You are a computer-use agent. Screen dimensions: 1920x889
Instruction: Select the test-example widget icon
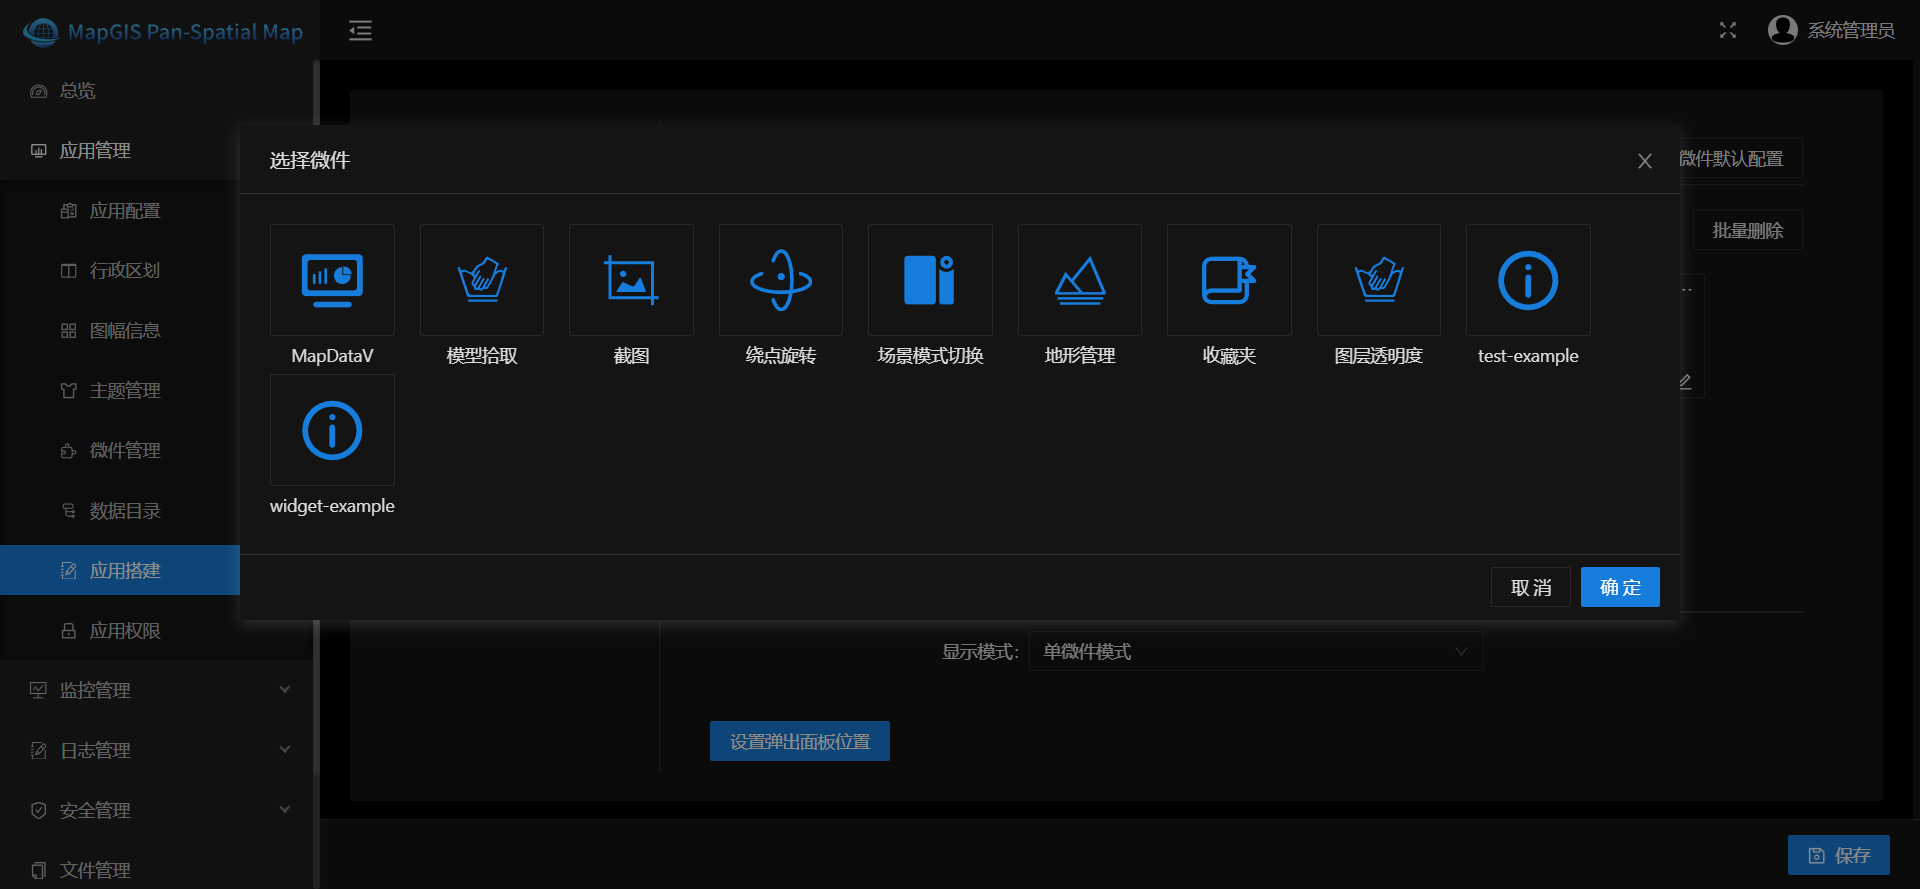point(1528,280)
